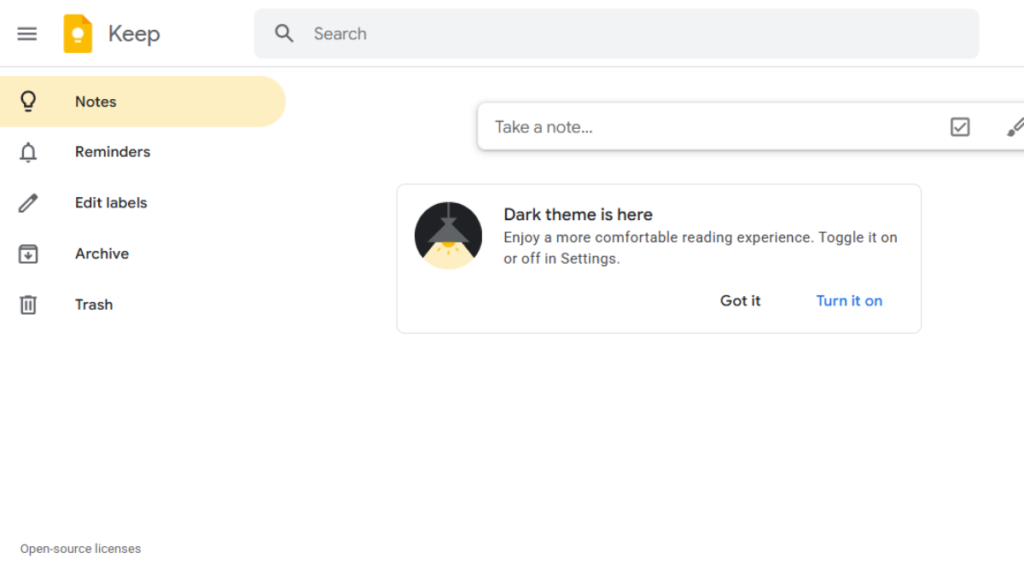Image resolution: width=1024 pixels, height=576 pixels.
Task: Open the main menu with the hamburger icon
Action: (x=27, y=33)
